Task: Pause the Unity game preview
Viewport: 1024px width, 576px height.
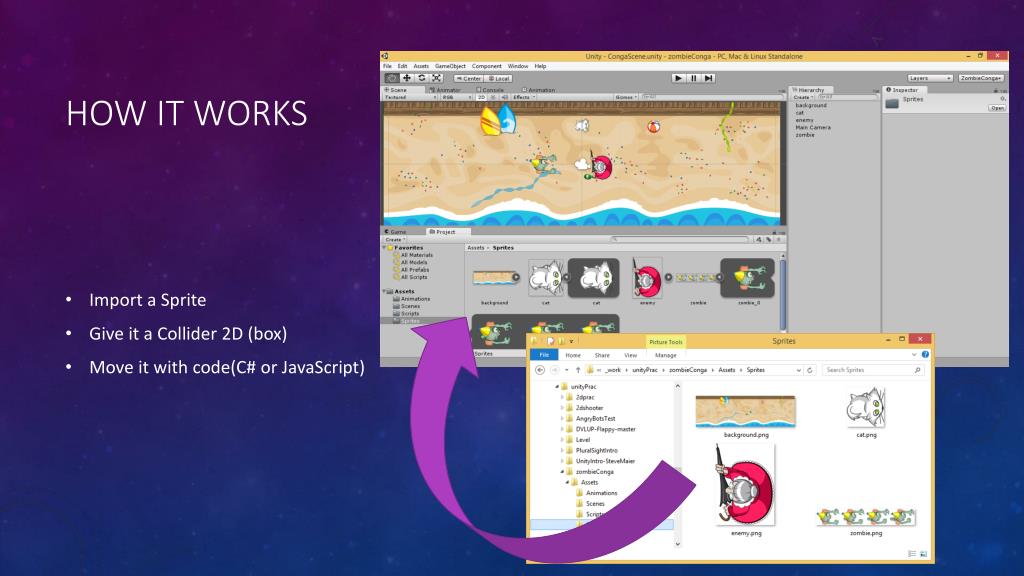Action: pyautogui.click(x=693, y=78)
